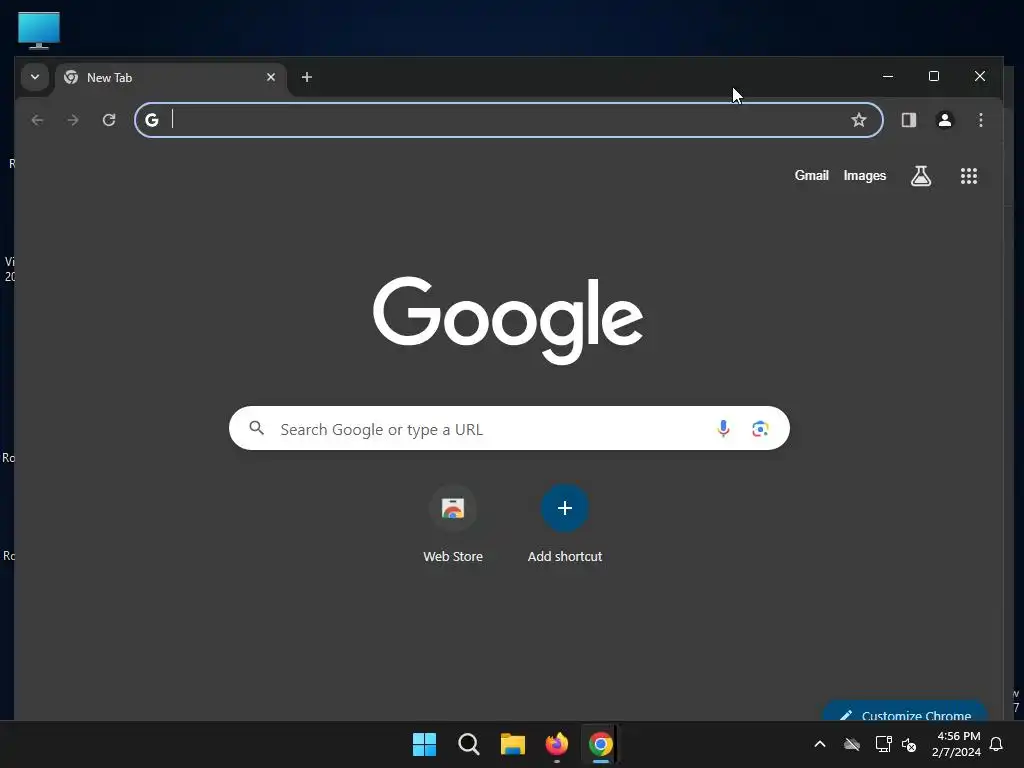Screen dimensions: 1024x768
Task: Close the Chrome window
Action: 980,76
